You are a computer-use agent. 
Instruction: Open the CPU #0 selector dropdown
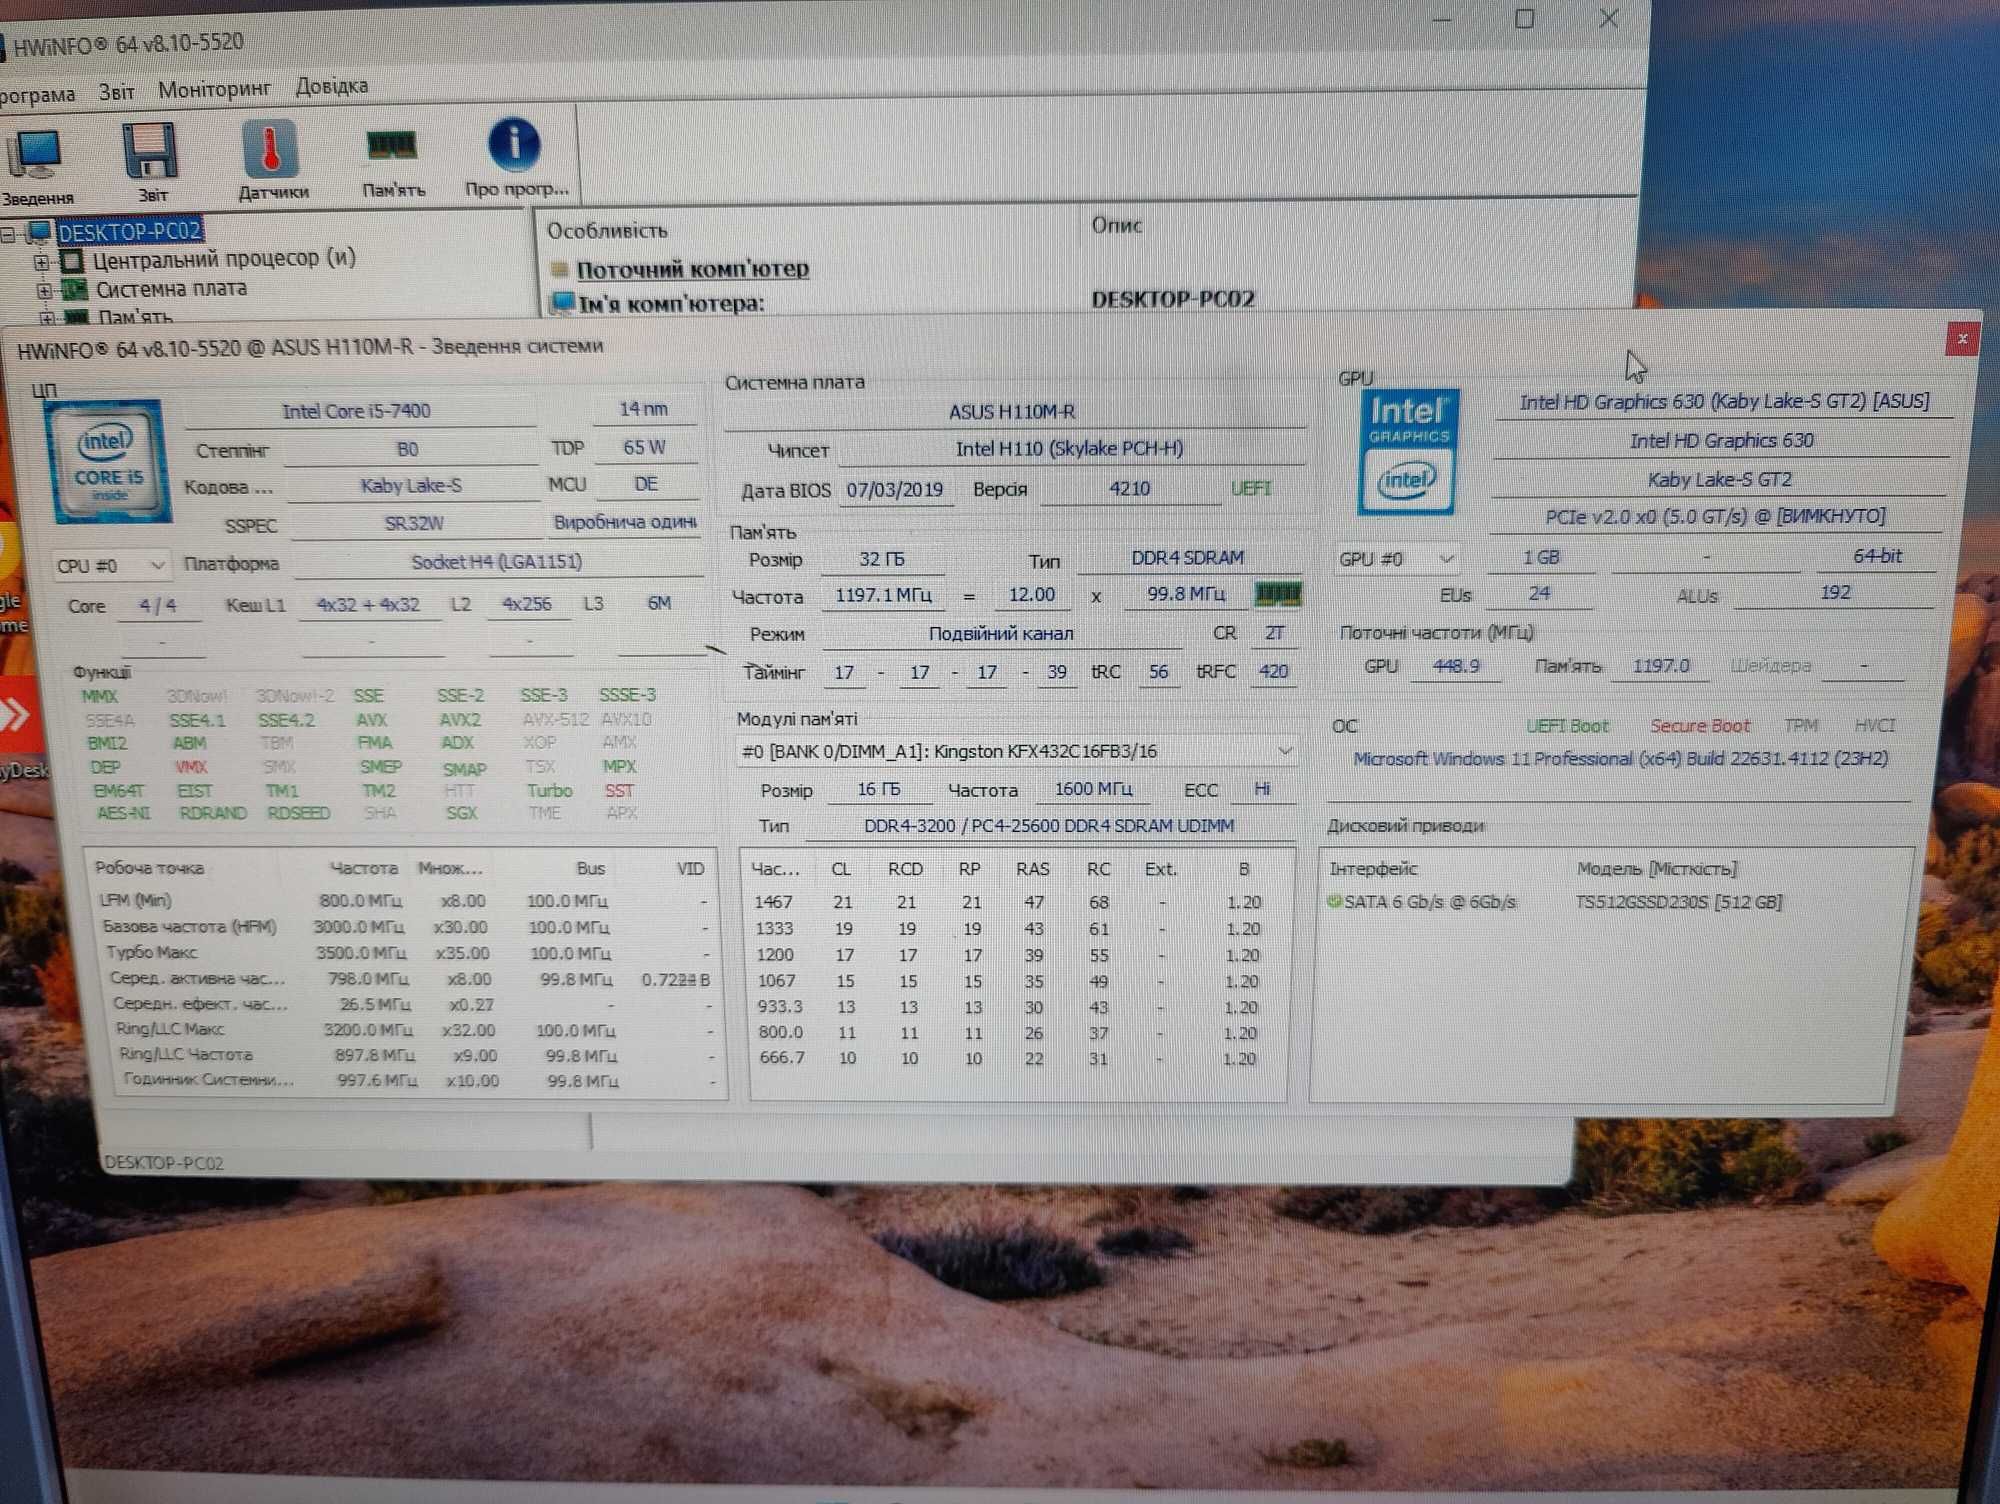[x=110, y=565]
